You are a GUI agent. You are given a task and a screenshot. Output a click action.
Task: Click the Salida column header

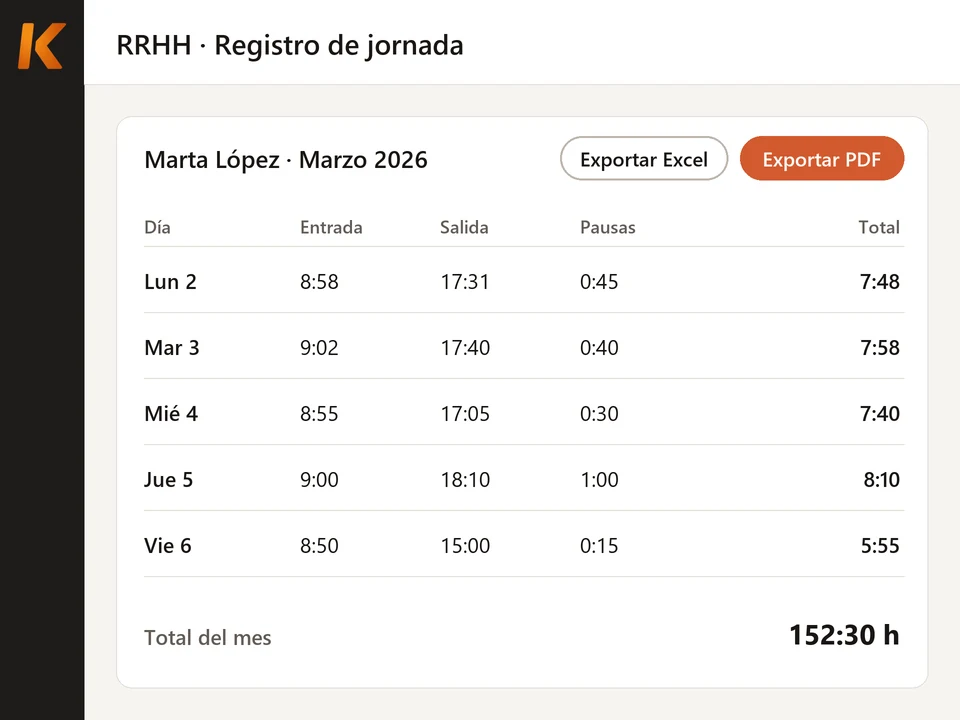pos(464,227)
